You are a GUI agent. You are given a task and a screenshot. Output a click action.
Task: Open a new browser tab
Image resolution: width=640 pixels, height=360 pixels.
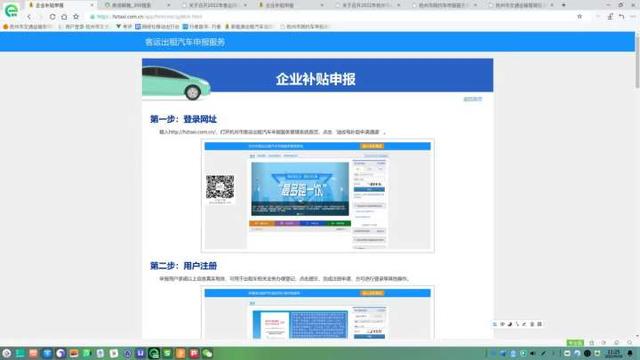(x=564, y=5)
